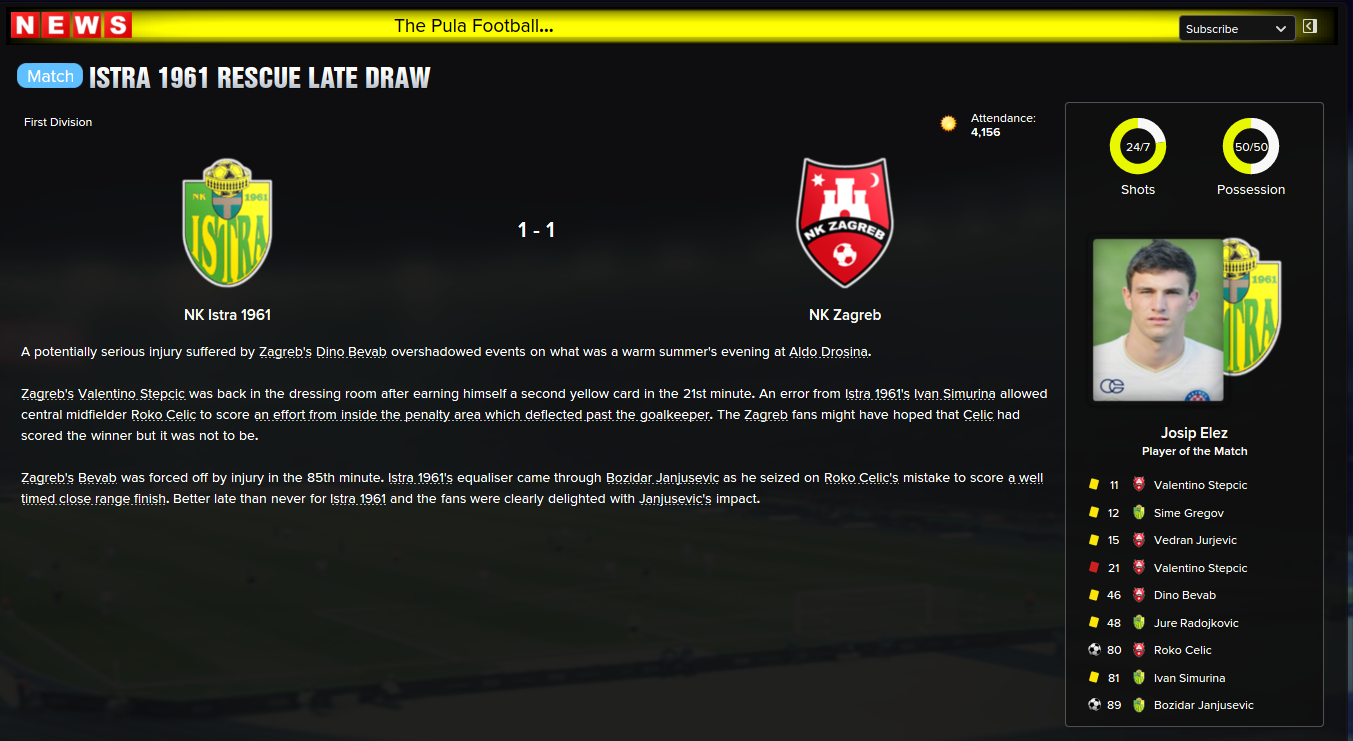Click the sunny weather icon near Attendance
The width and height of the screenshot is (1353, 741).
pyautogui.click(x=948, y=124)
